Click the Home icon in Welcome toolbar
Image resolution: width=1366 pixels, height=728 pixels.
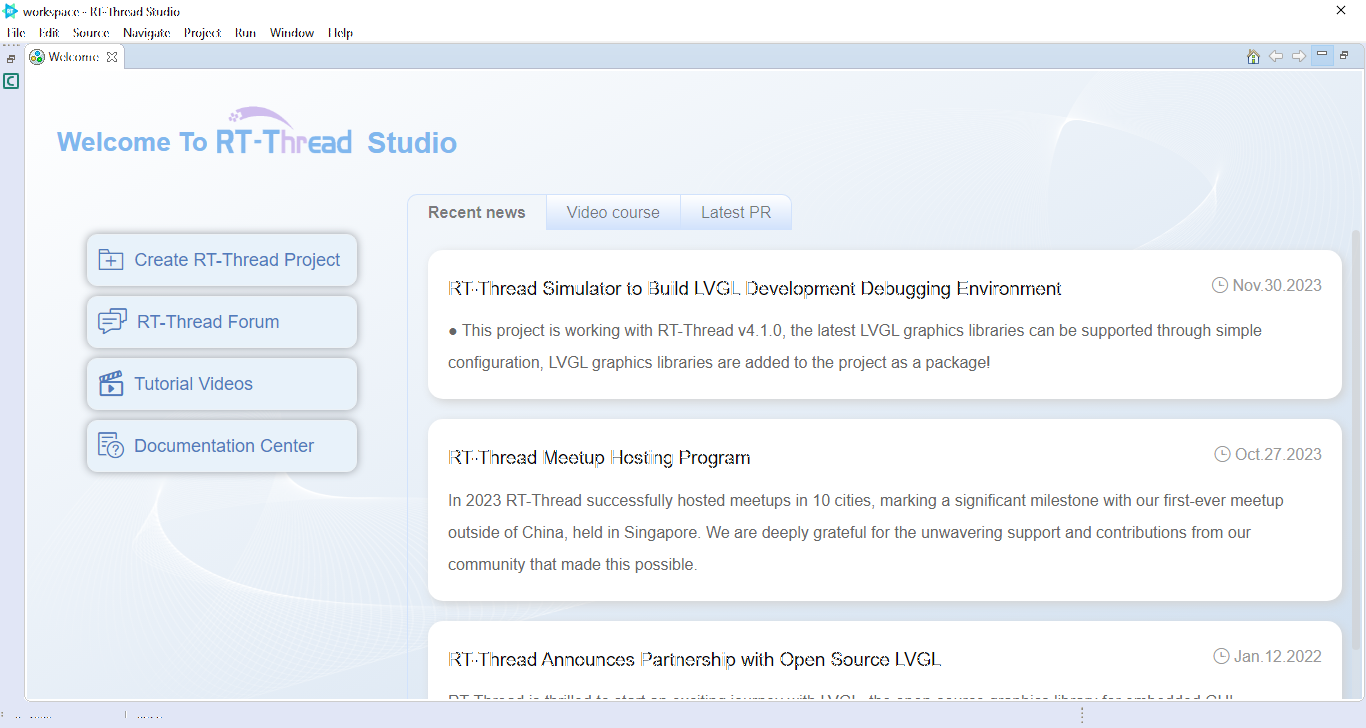pos(1253,56)
